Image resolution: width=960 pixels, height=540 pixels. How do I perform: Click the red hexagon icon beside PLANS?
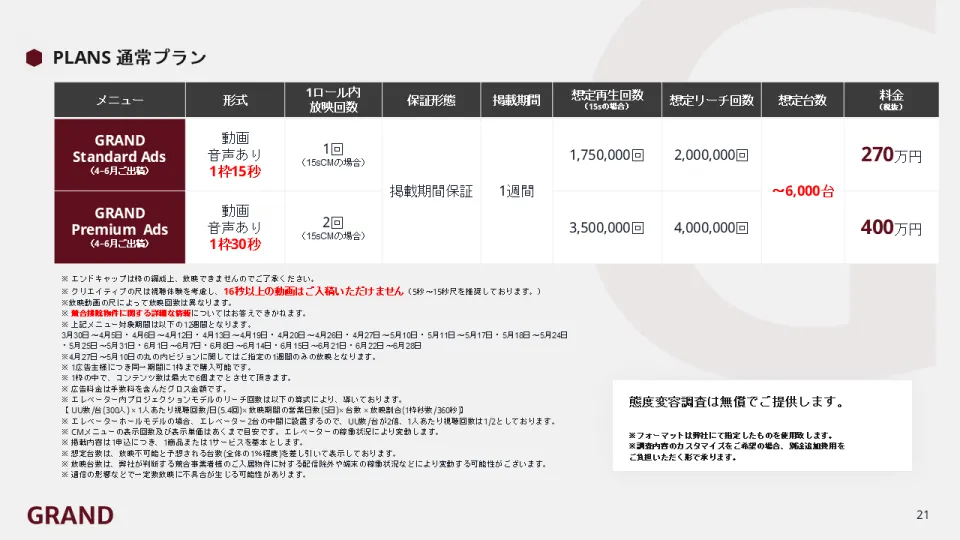click(x=34, y=57)
